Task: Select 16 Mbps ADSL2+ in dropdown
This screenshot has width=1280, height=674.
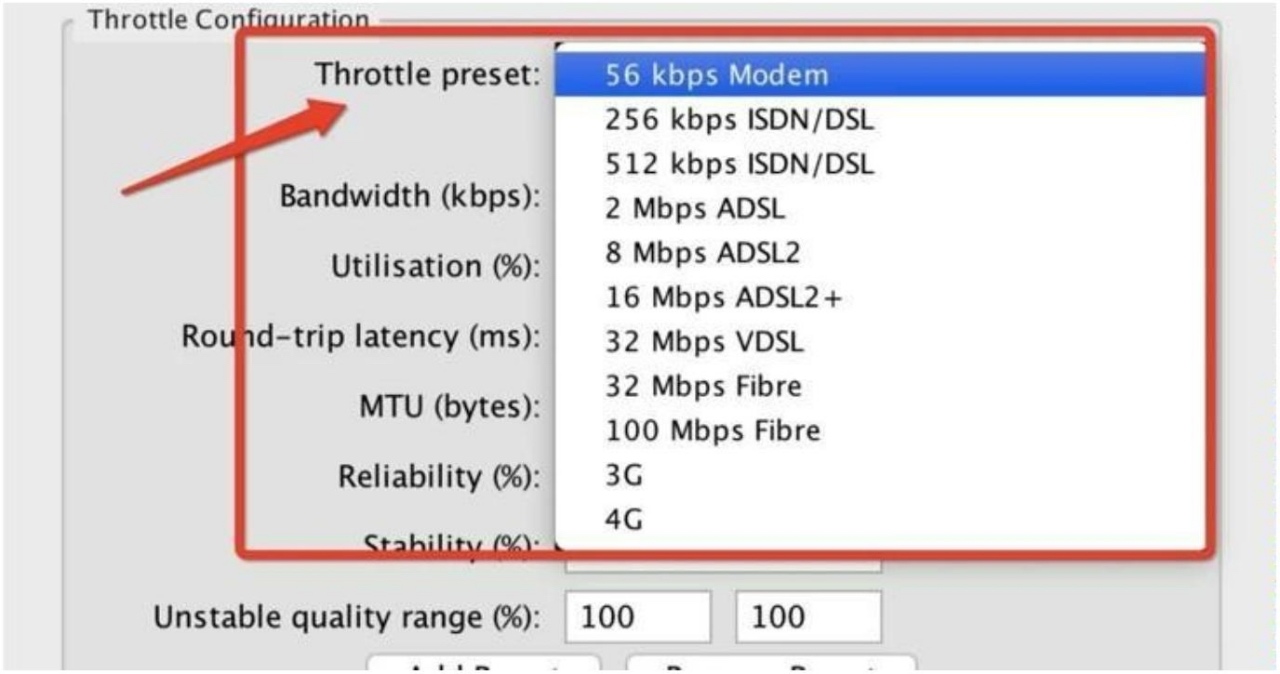Action: coord(723,298)
